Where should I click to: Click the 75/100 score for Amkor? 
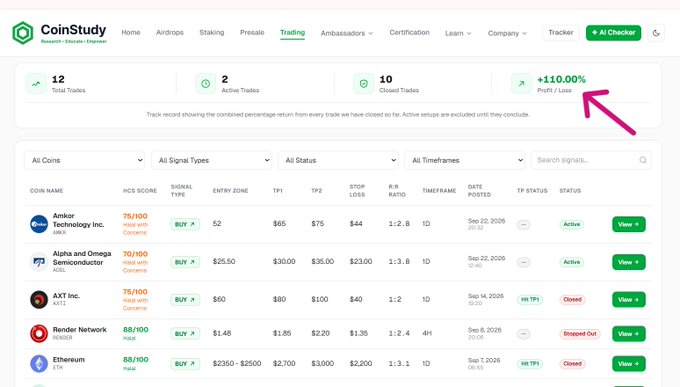point(135,216)
